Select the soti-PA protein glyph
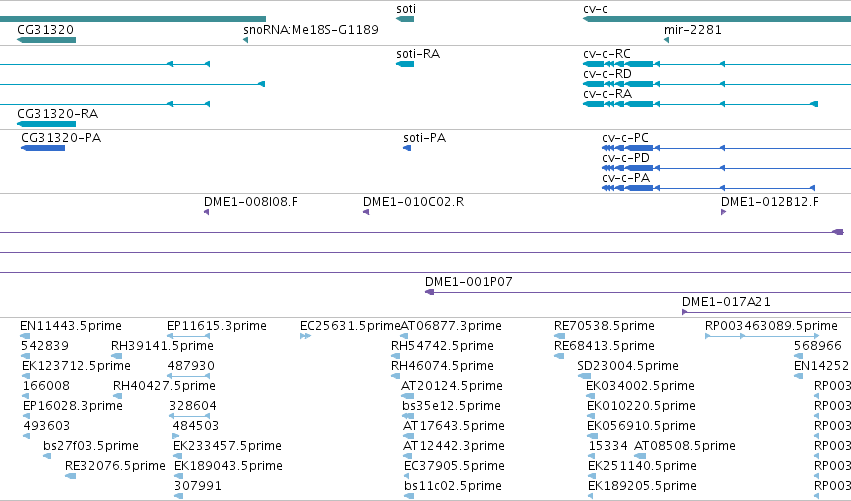Screen dimensions: 851x501 coord(407,148)
